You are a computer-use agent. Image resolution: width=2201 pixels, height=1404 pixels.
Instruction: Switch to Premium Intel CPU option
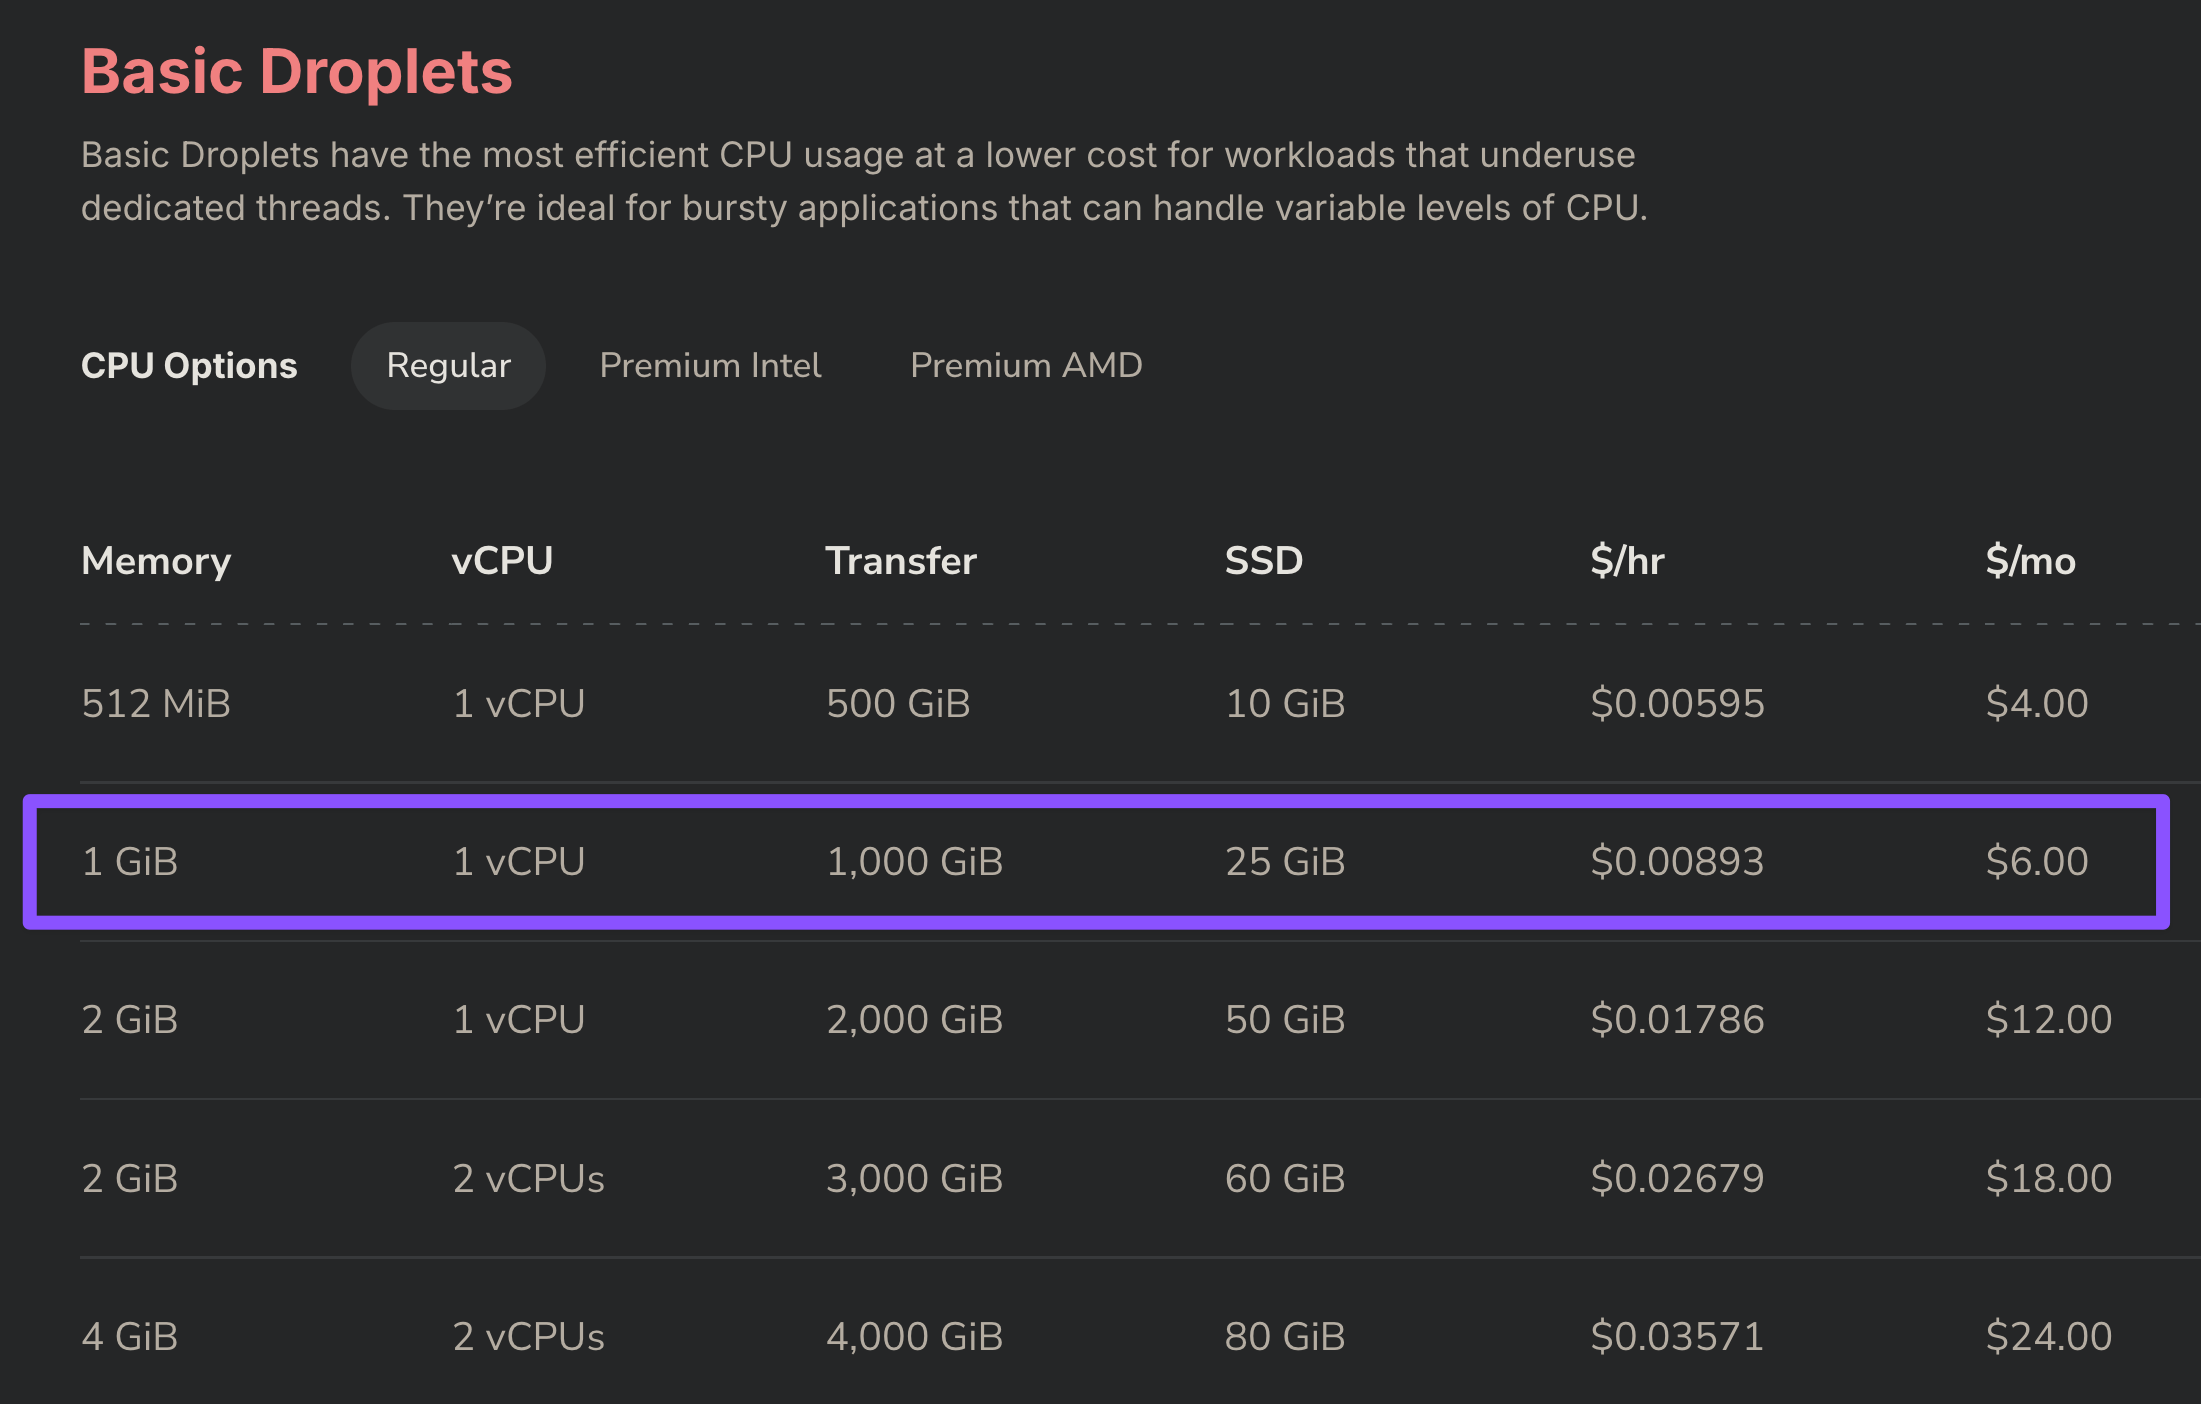pyautogui.click(x=710, y=366)
